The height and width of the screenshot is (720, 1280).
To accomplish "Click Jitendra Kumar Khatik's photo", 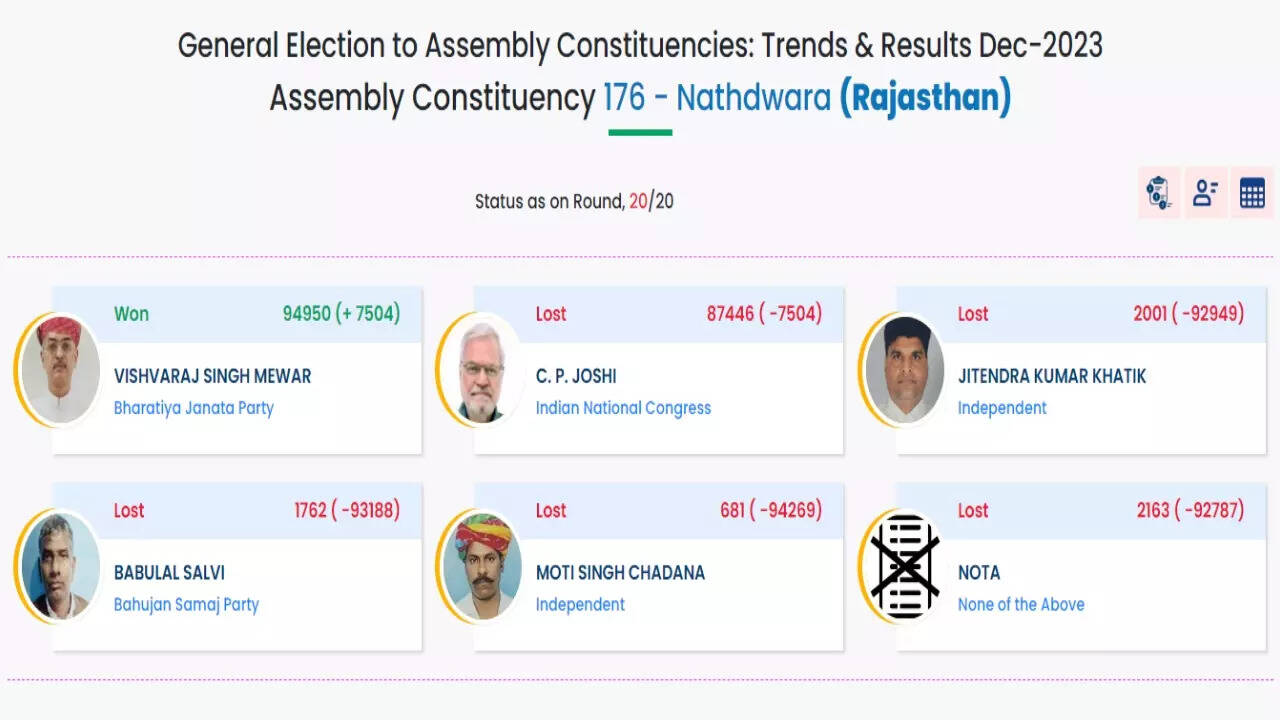I will point(905,370).
